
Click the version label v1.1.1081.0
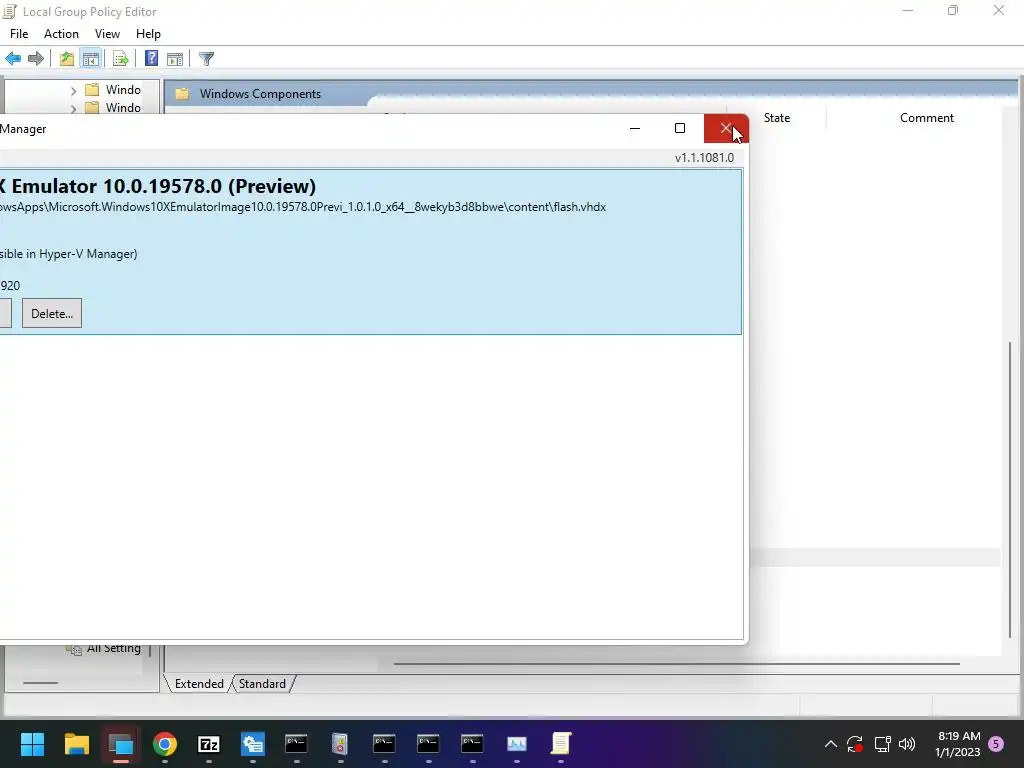pos(704,157)
